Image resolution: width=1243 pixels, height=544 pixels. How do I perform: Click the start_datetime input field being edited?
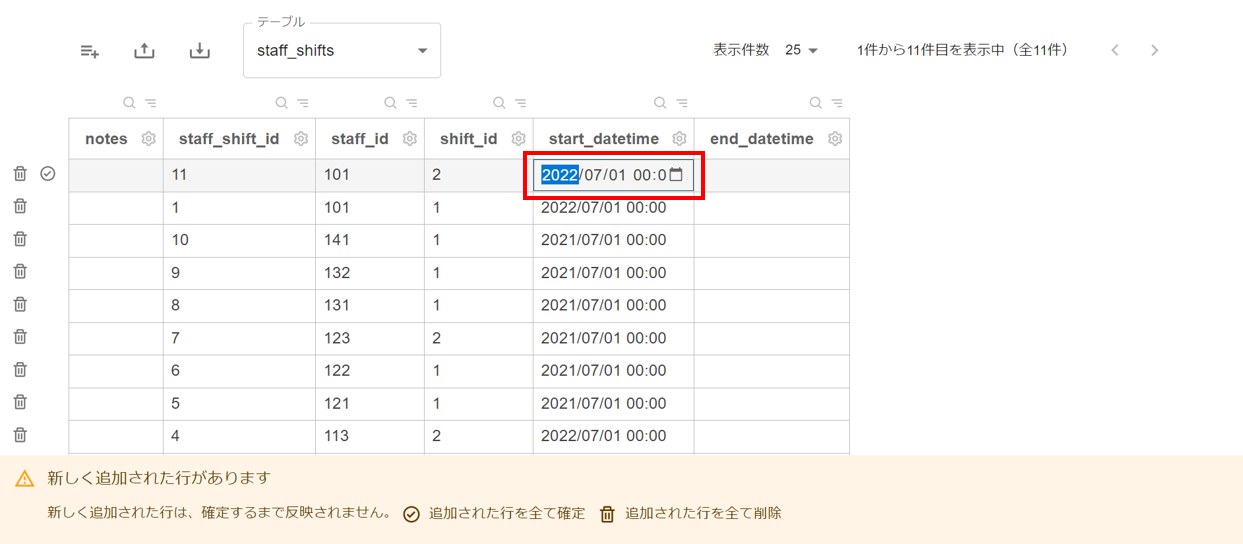tap(613, 175)
